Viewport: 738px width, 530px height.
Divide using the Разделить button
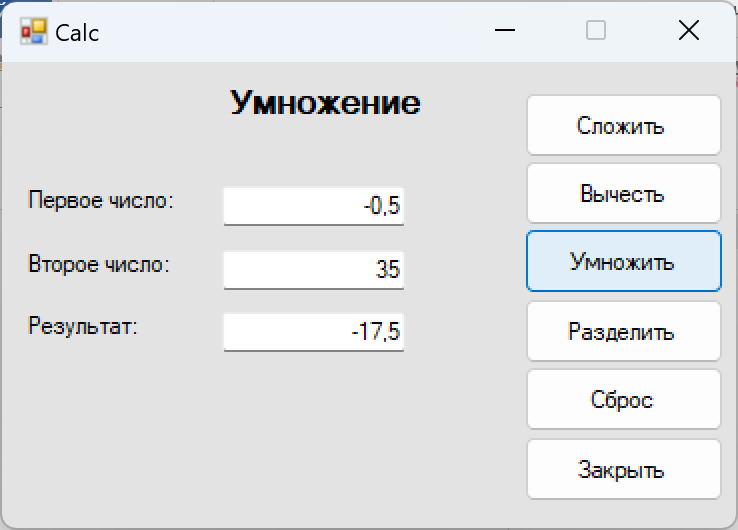point(624,331)
